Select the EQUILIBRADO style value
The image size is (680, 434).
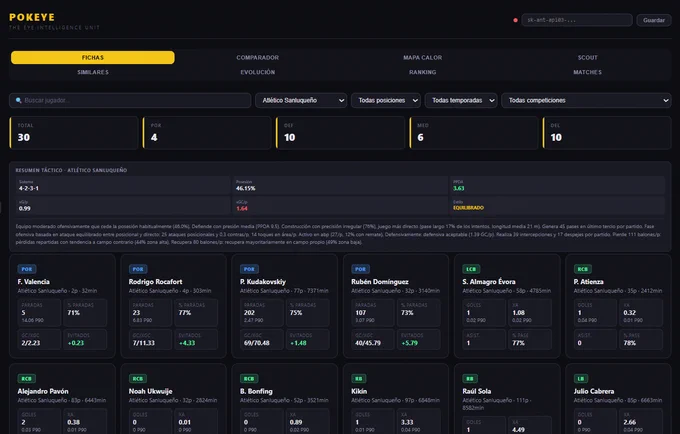pyautogui.click(x=468, y=208)
